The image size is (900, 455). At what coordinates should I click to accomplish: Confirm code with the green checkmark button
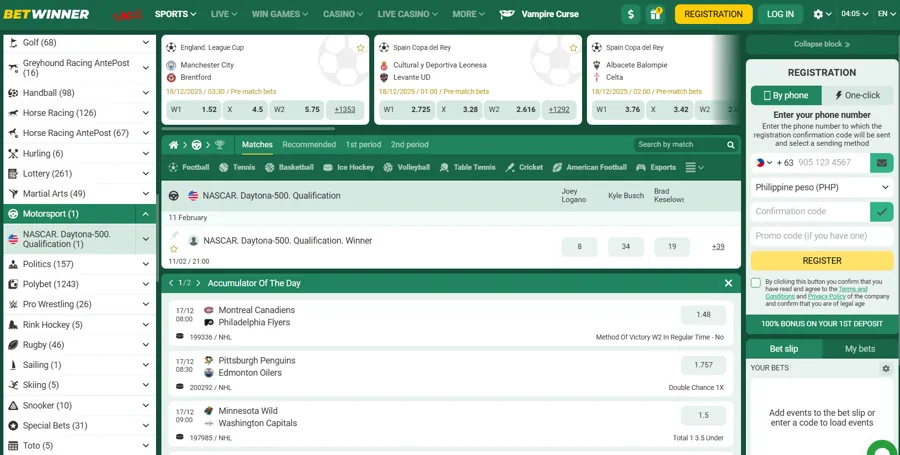coord(881,211)
